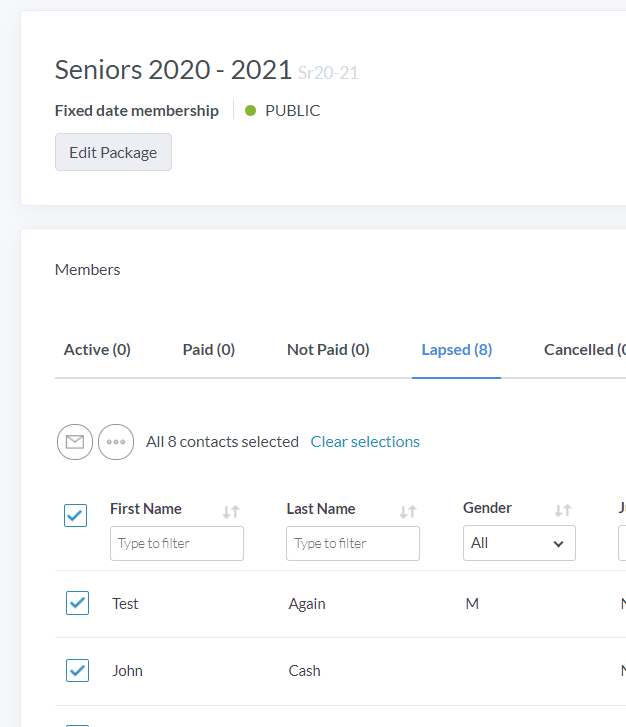The image size is (626, 727).
Task: Sort by Last Name arrows icon
Action: click(x=408, y=511)
